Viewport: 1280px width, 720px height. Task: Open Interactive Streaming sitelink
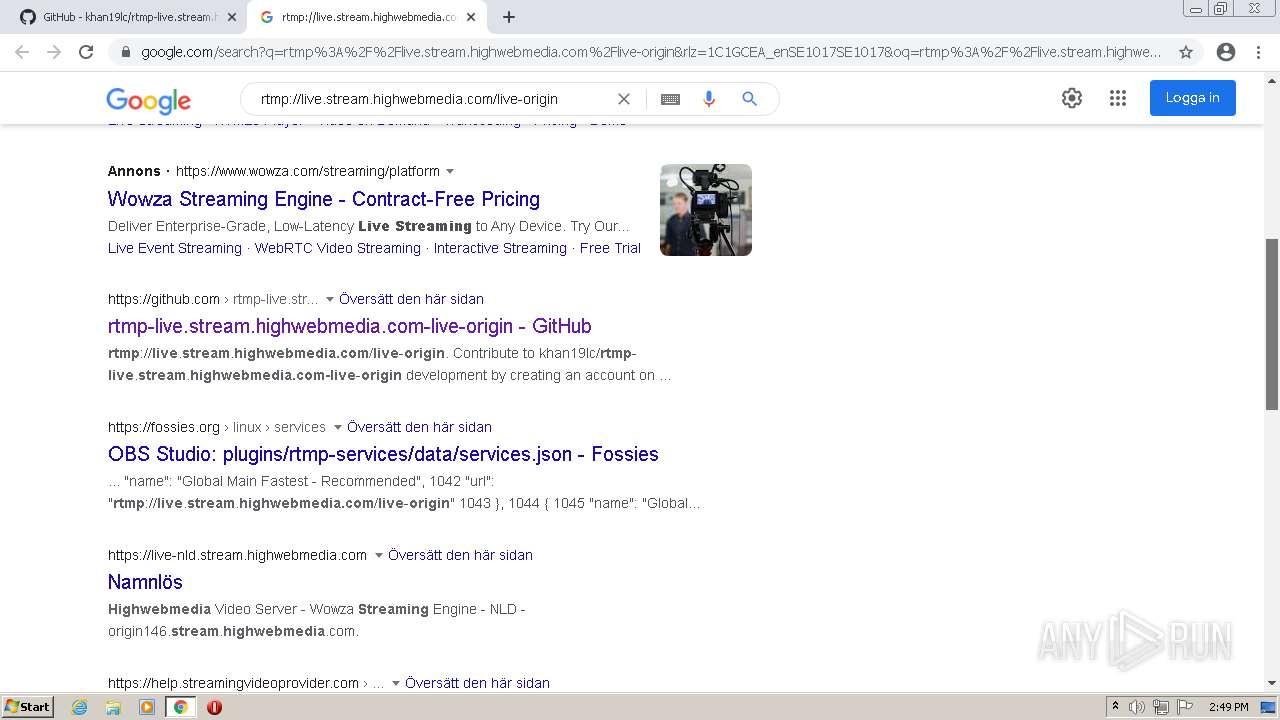coord(500,248)
